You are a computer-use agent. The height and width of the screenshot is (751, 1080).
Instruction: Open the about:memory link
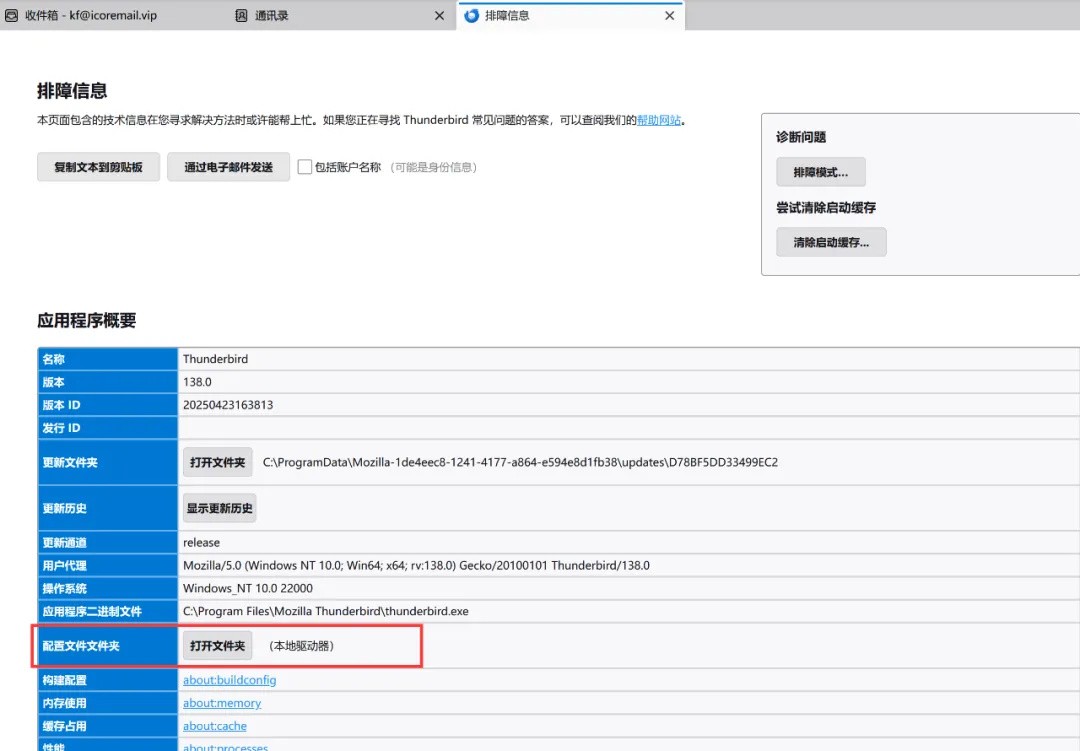pyautogui.click(x=222, y=703)
